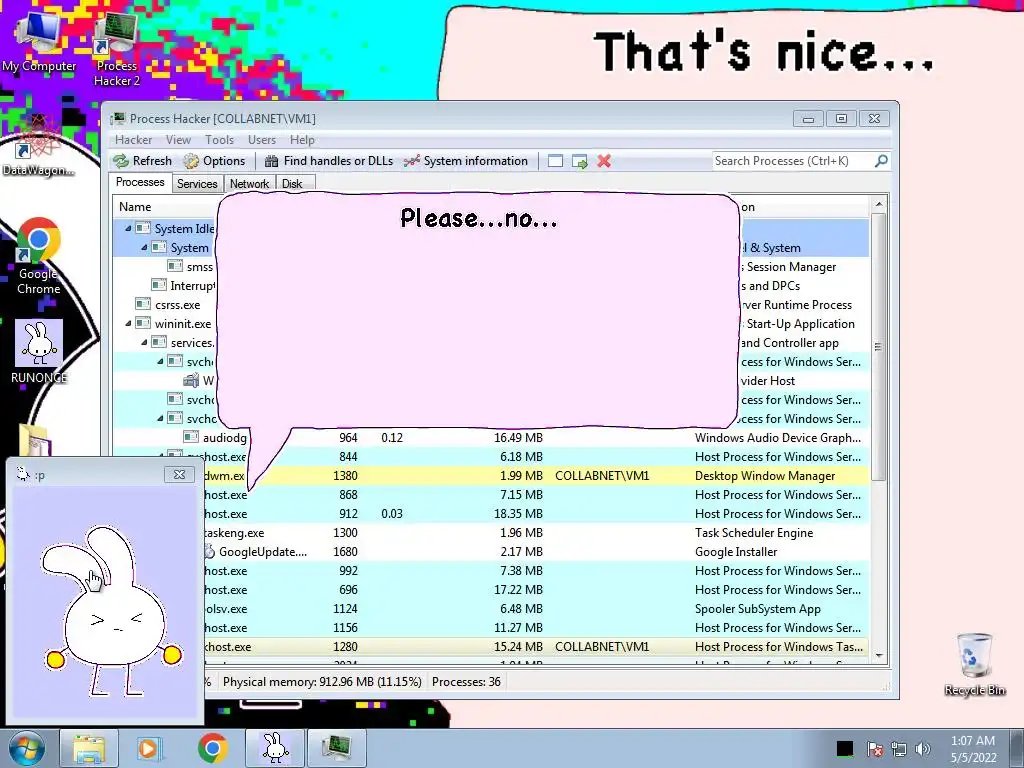This screenshot has width=1024, height=768.
Task: Open the Recycle Bin
Action: tap(974, 664)
